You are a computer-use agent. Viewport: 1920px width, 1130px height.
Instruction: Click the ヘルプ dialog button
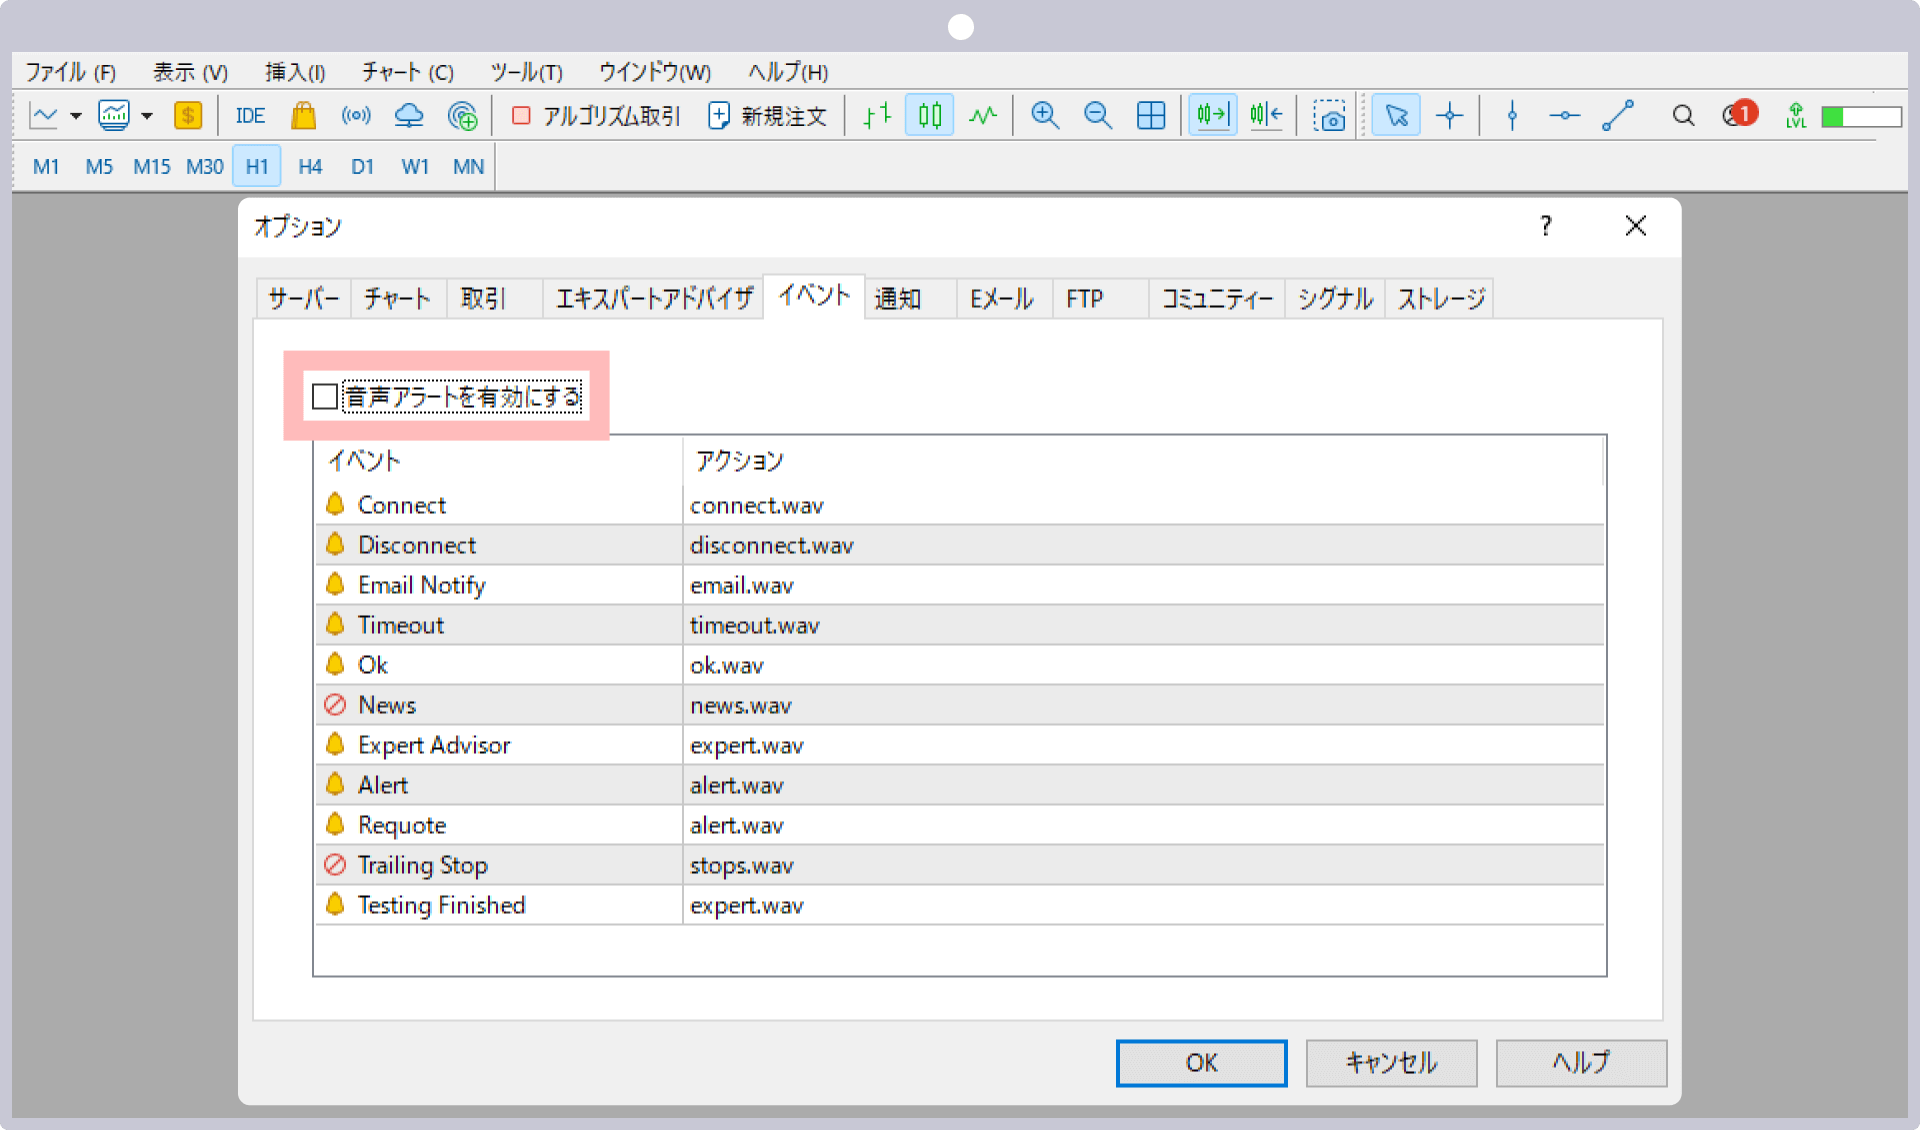pyautogui.click(x=1581, y=1062)
